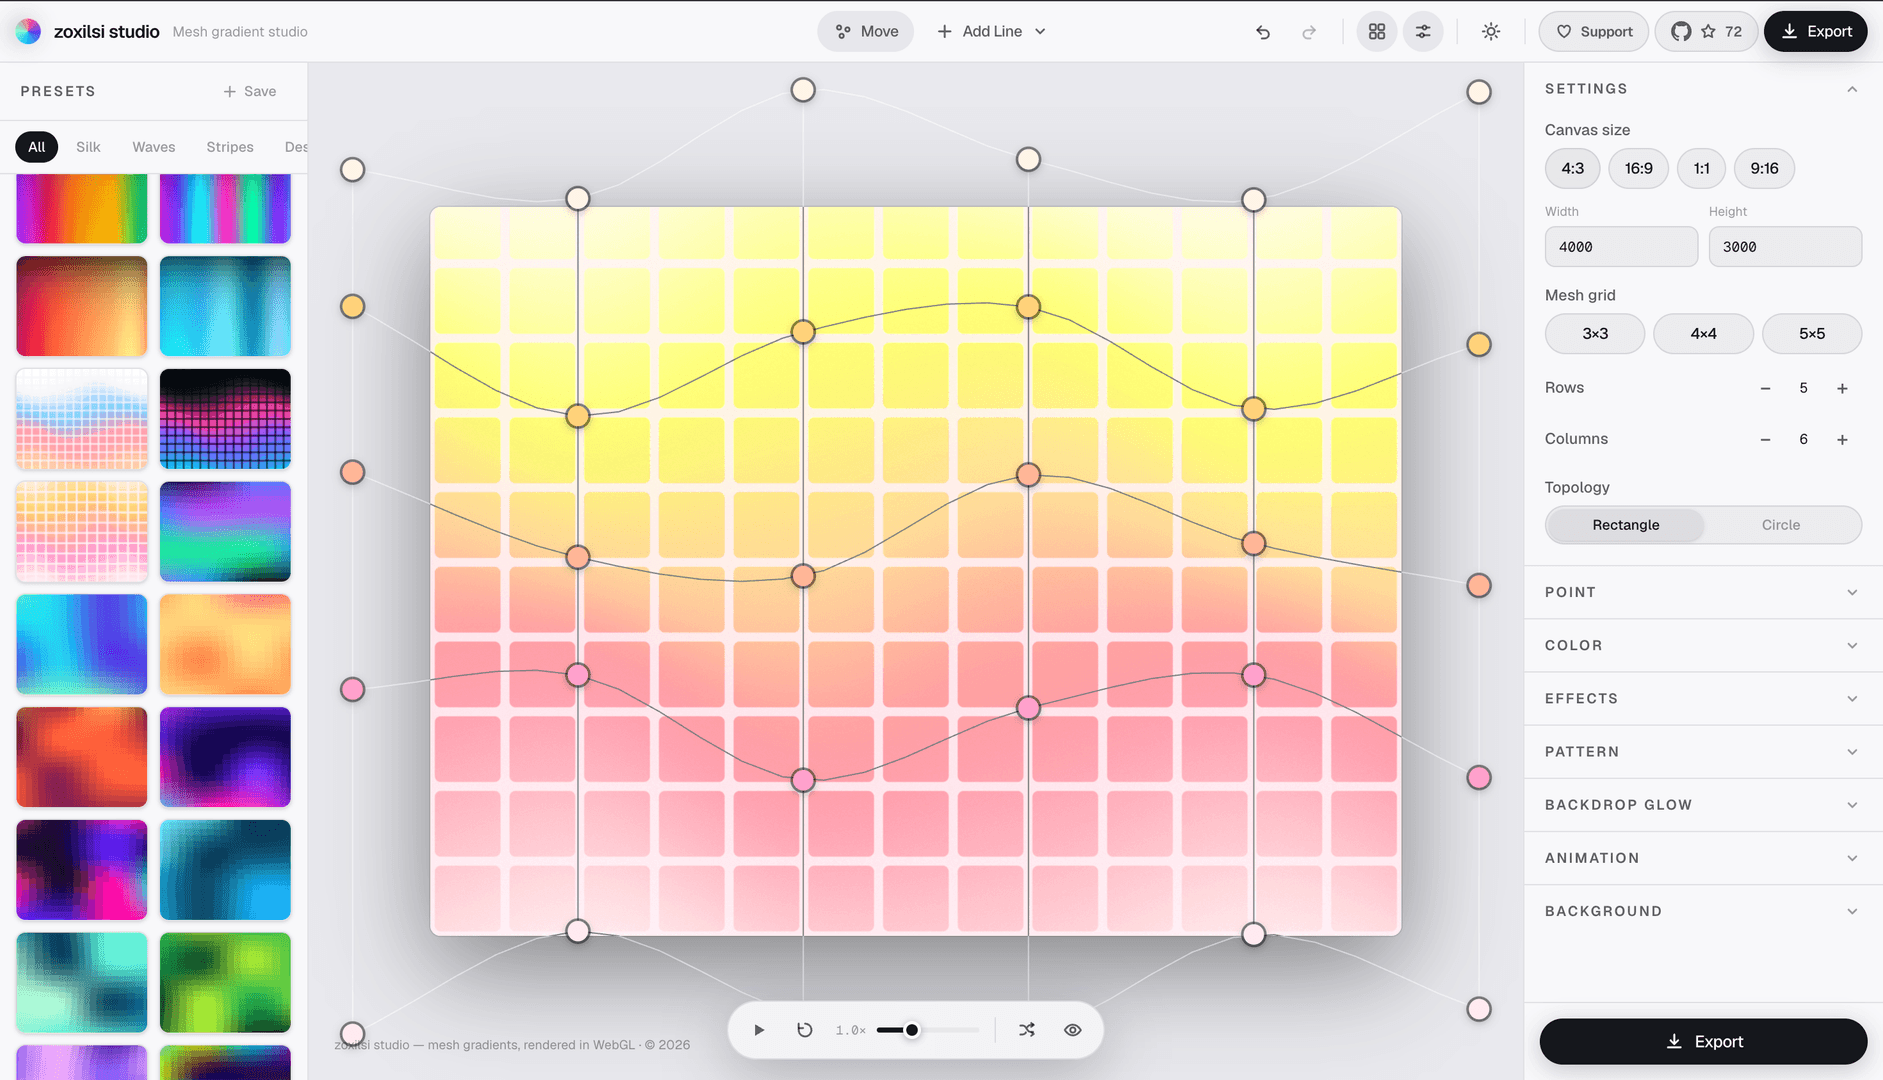
Task: Click the zoxilsi studio logo icon
Action: [29, 31]
